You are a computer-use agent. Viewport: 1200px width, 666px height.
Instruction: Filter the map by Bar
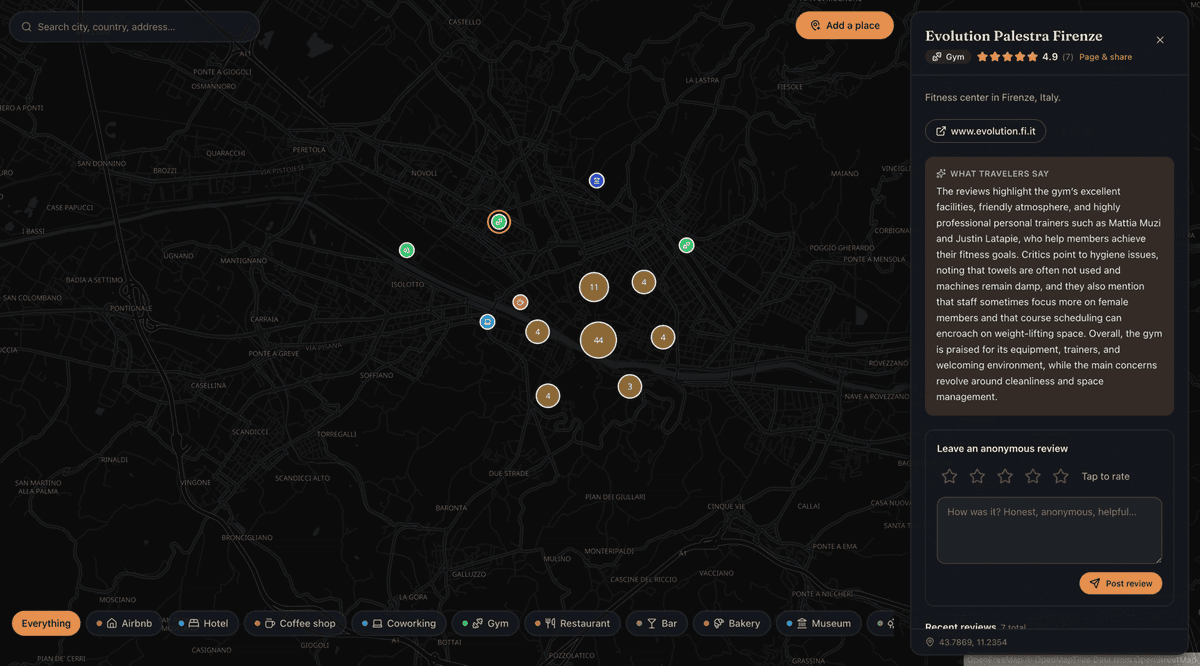point(657,623)
